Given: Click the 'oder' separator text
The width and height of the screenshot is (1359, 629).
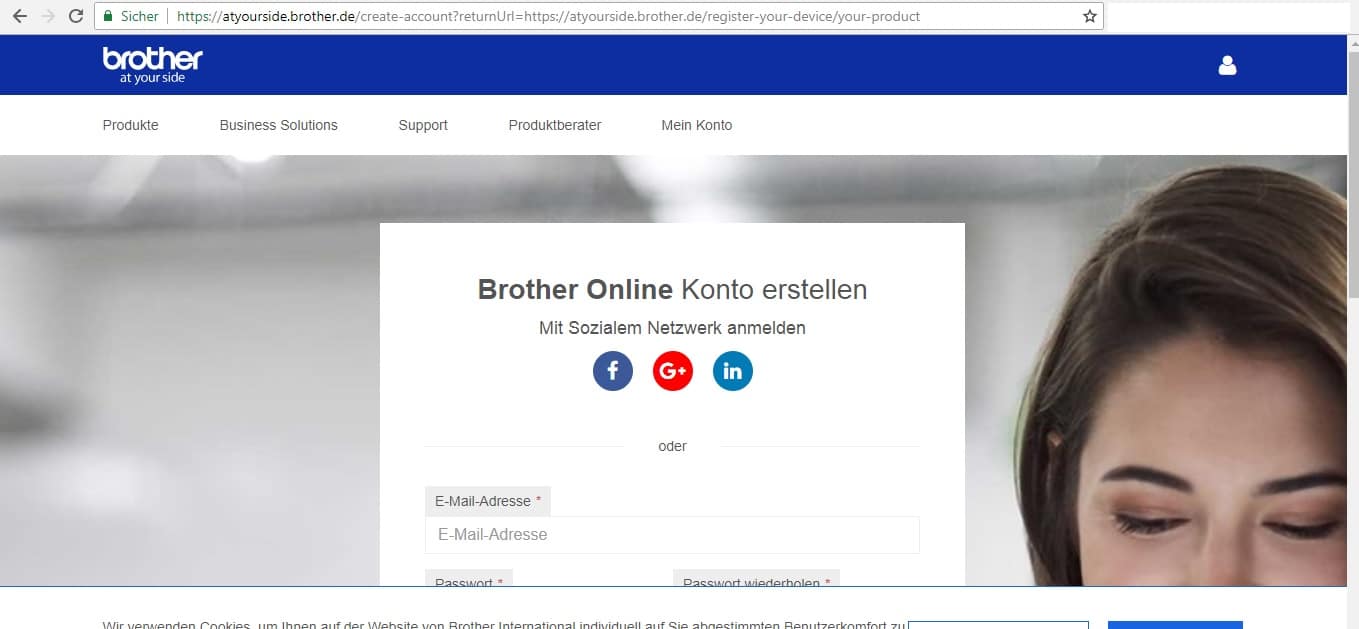Looking at the screenshot, I should click(672, 446).
